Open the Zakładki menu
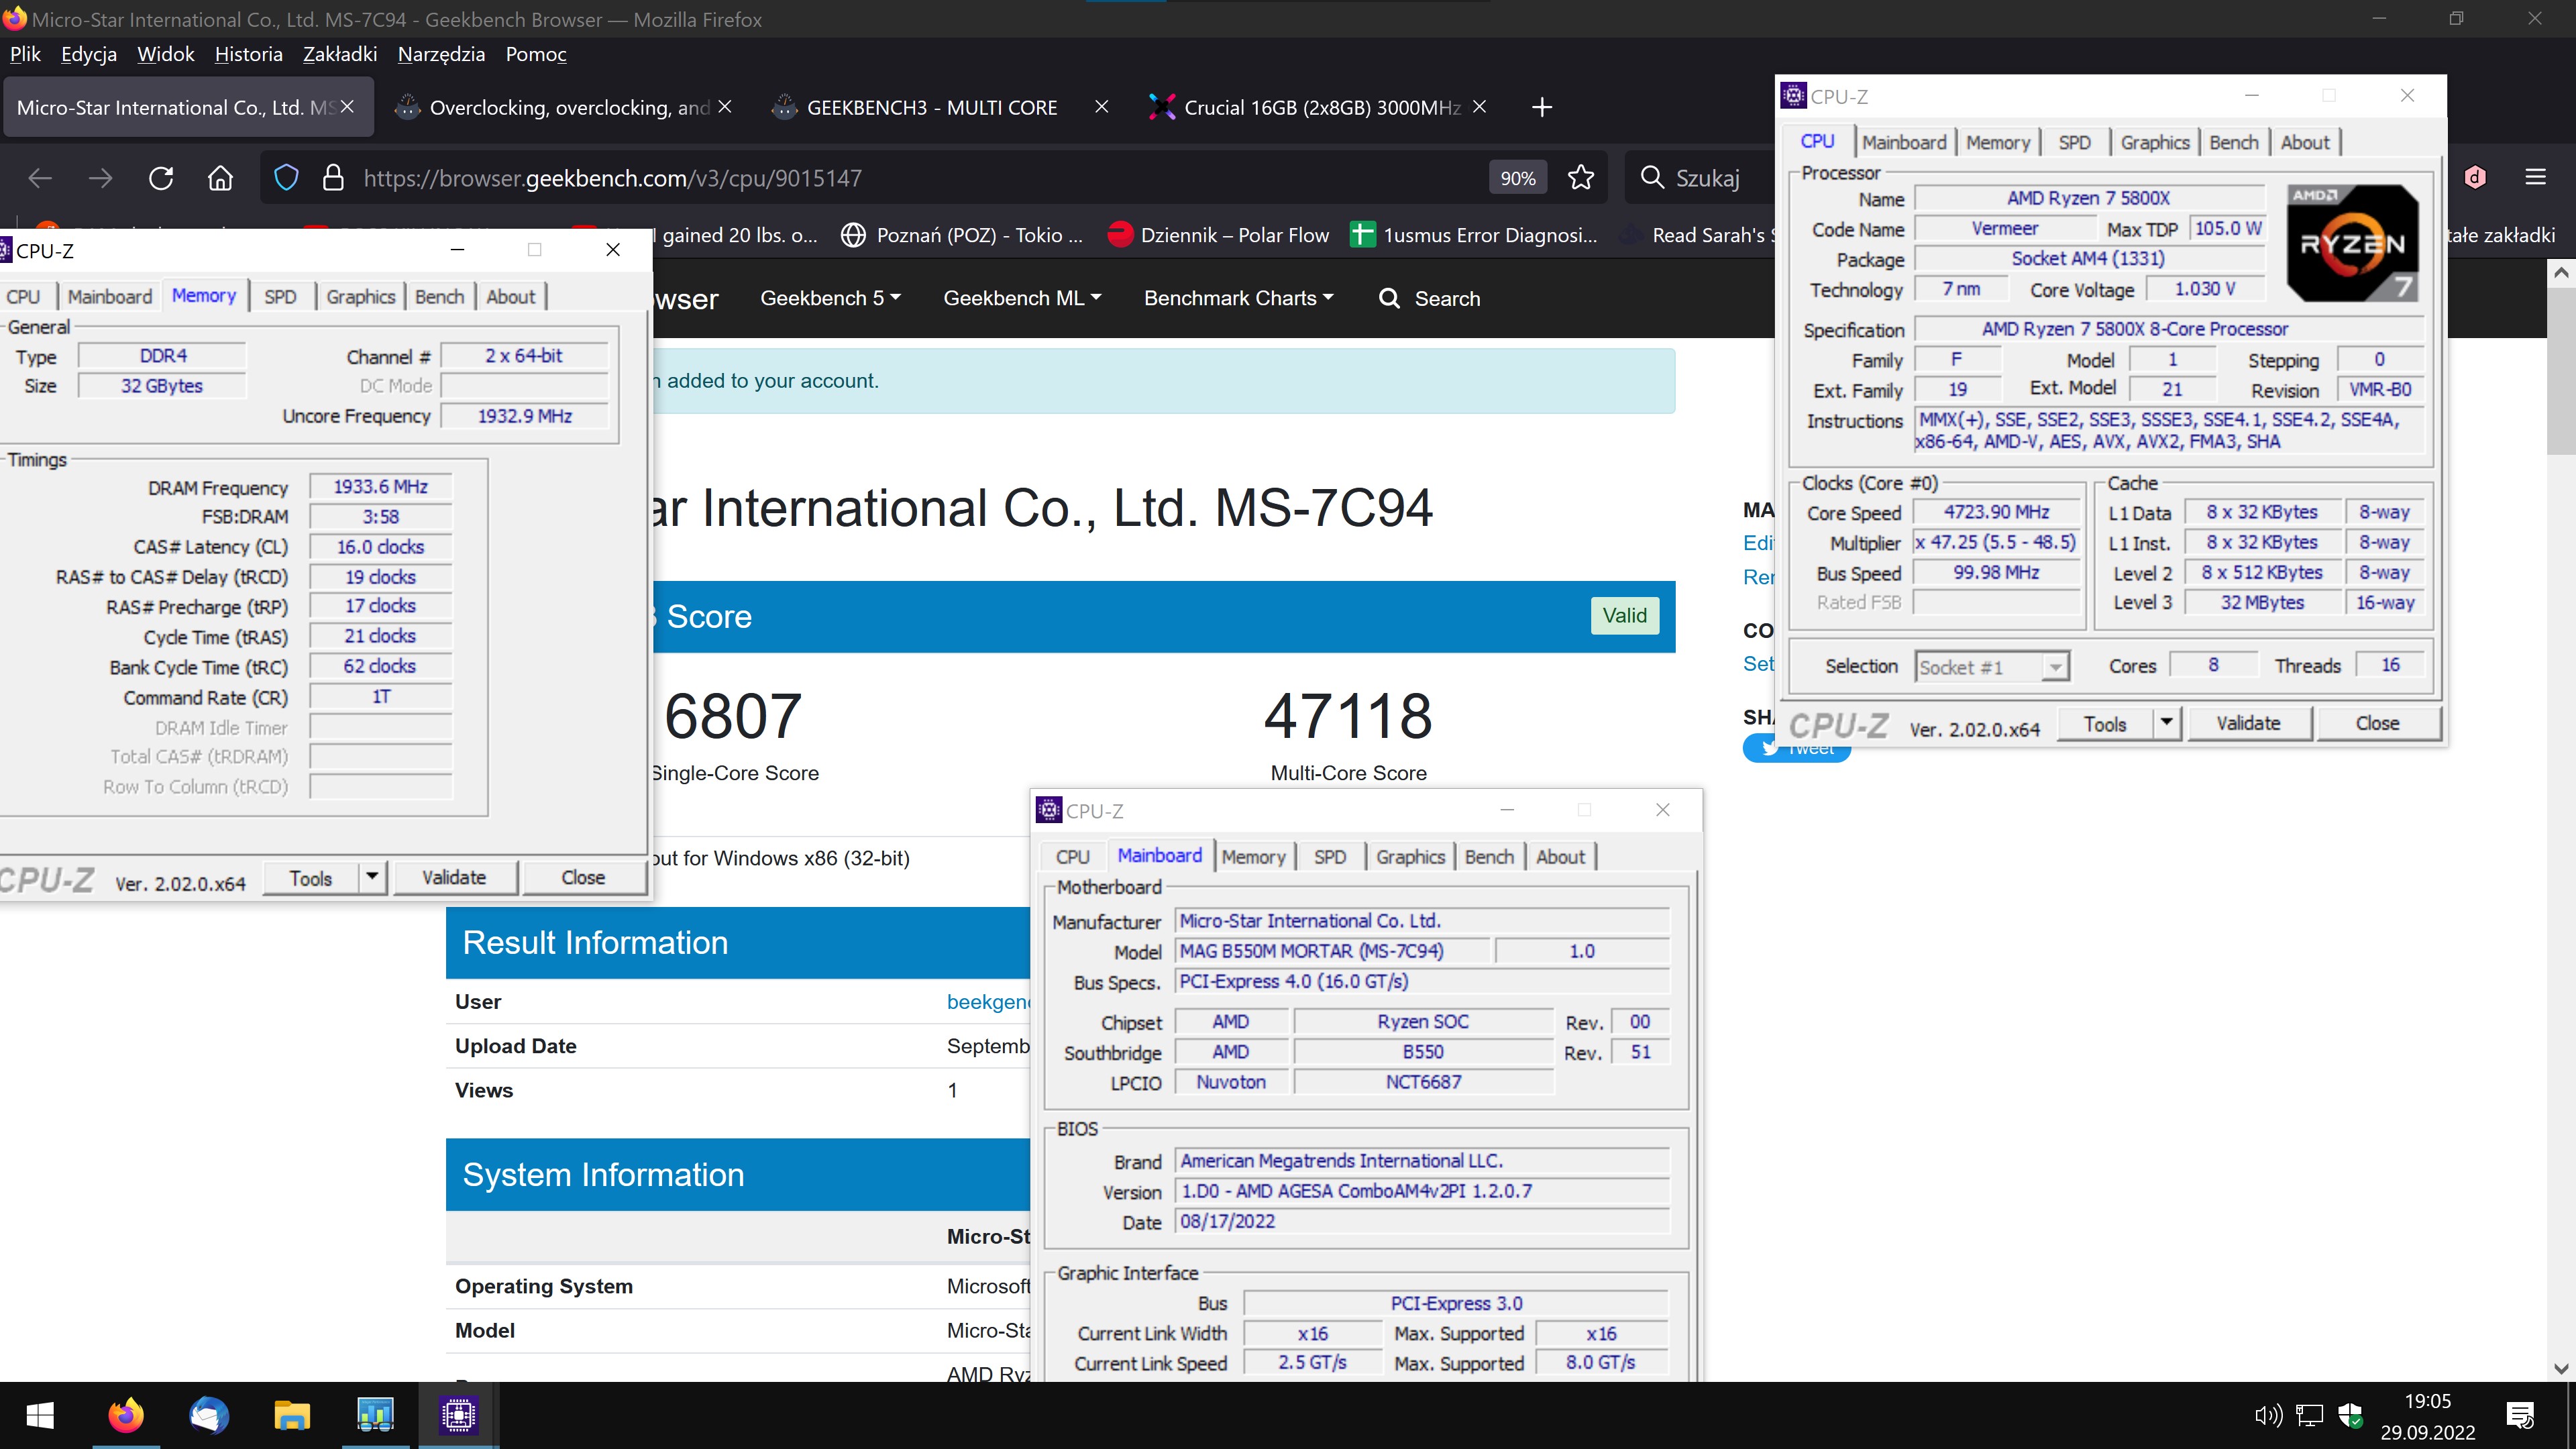Viewport: 2576px width, 1449px height. (x=340, y=54)
